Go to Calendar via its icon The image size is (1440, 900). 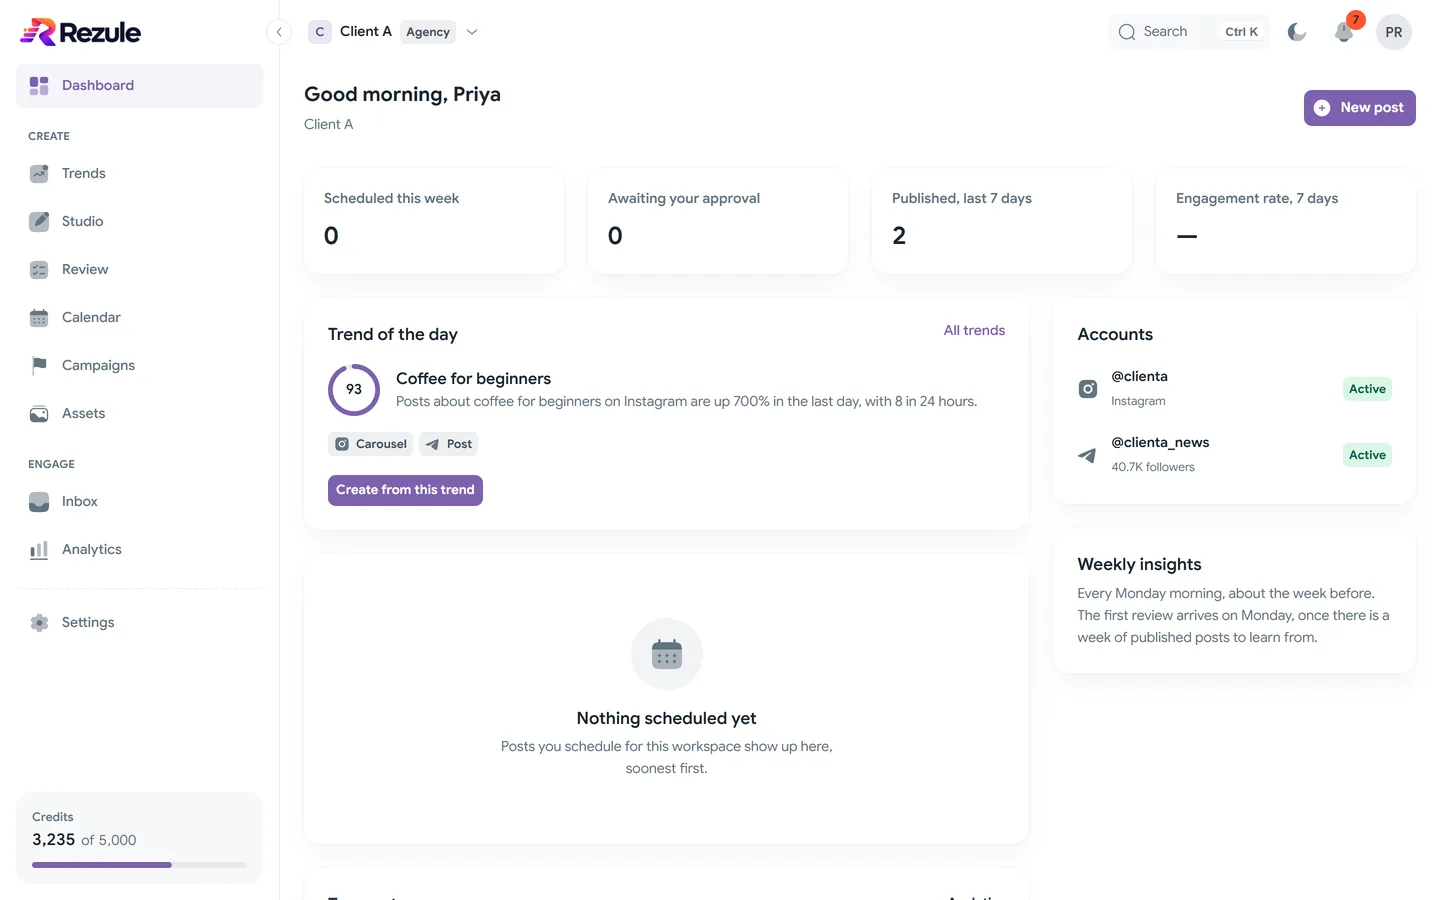click(x=39, y=318)
